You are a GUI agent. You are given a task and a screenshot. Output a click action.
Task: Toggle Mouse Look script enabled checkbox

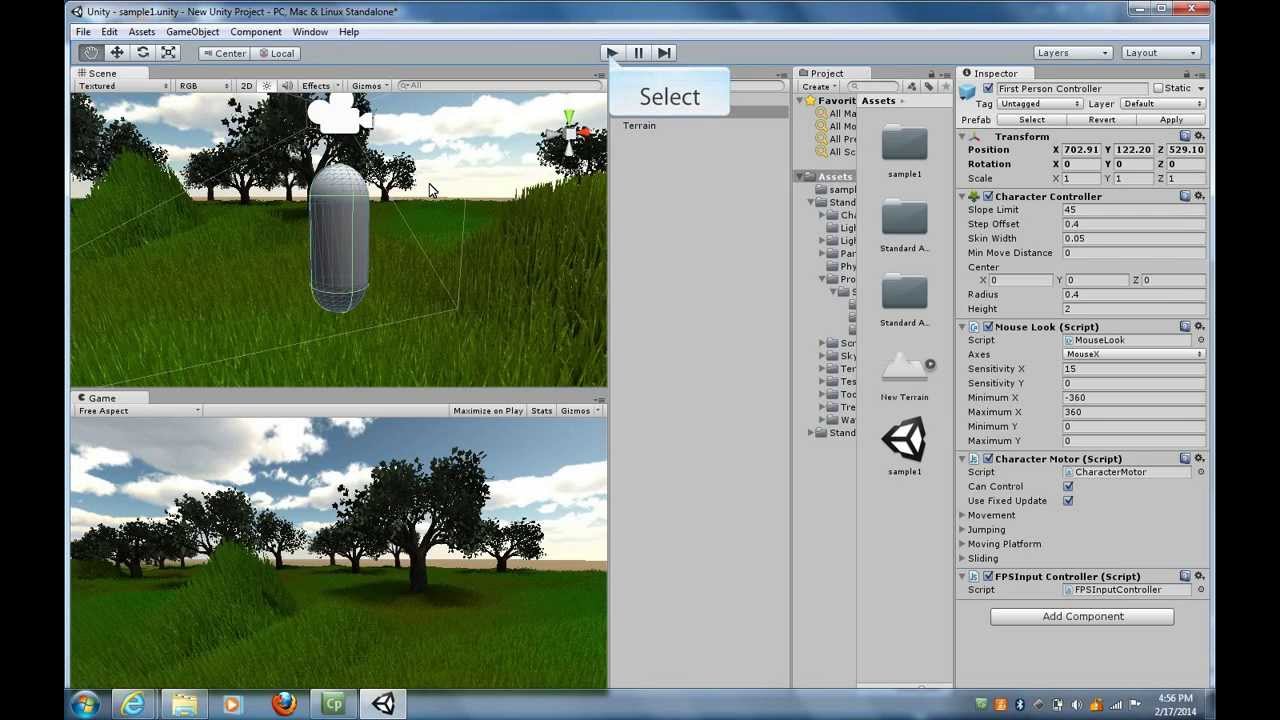[x=988, y=327]
